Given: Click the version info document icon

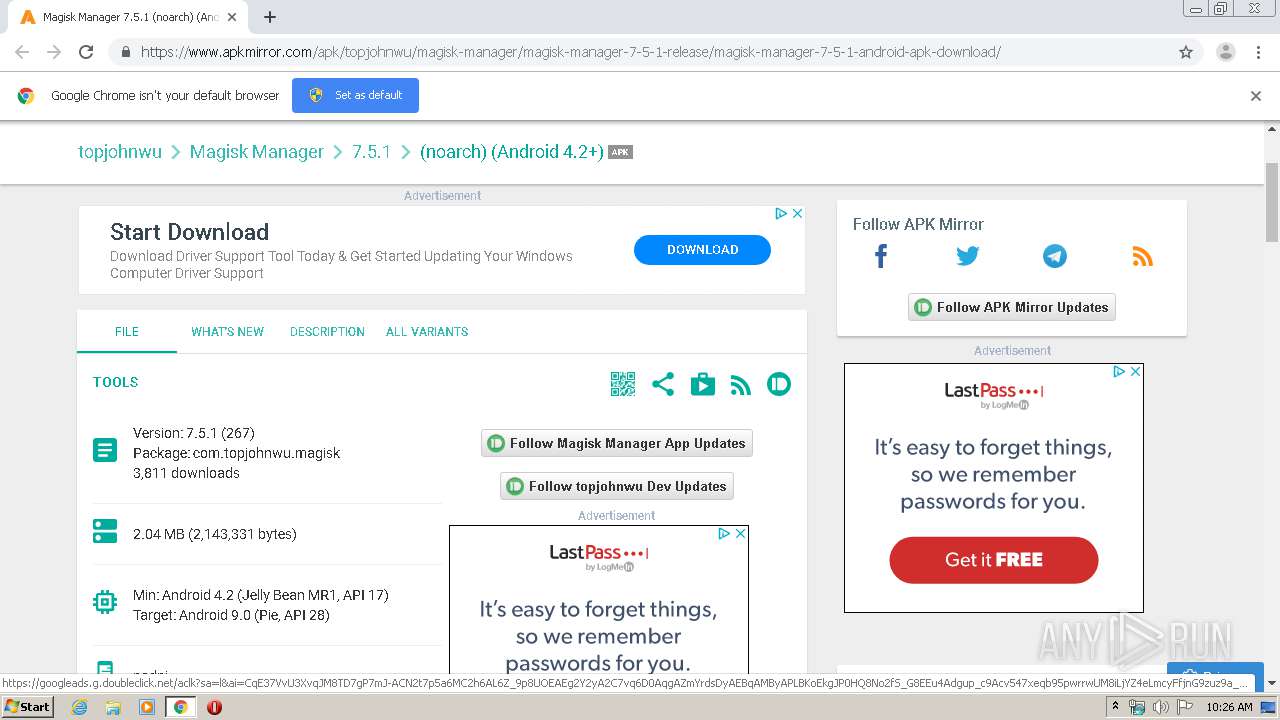Looking at the screenshot, I should pyautogui.click(x=105, y=450).
